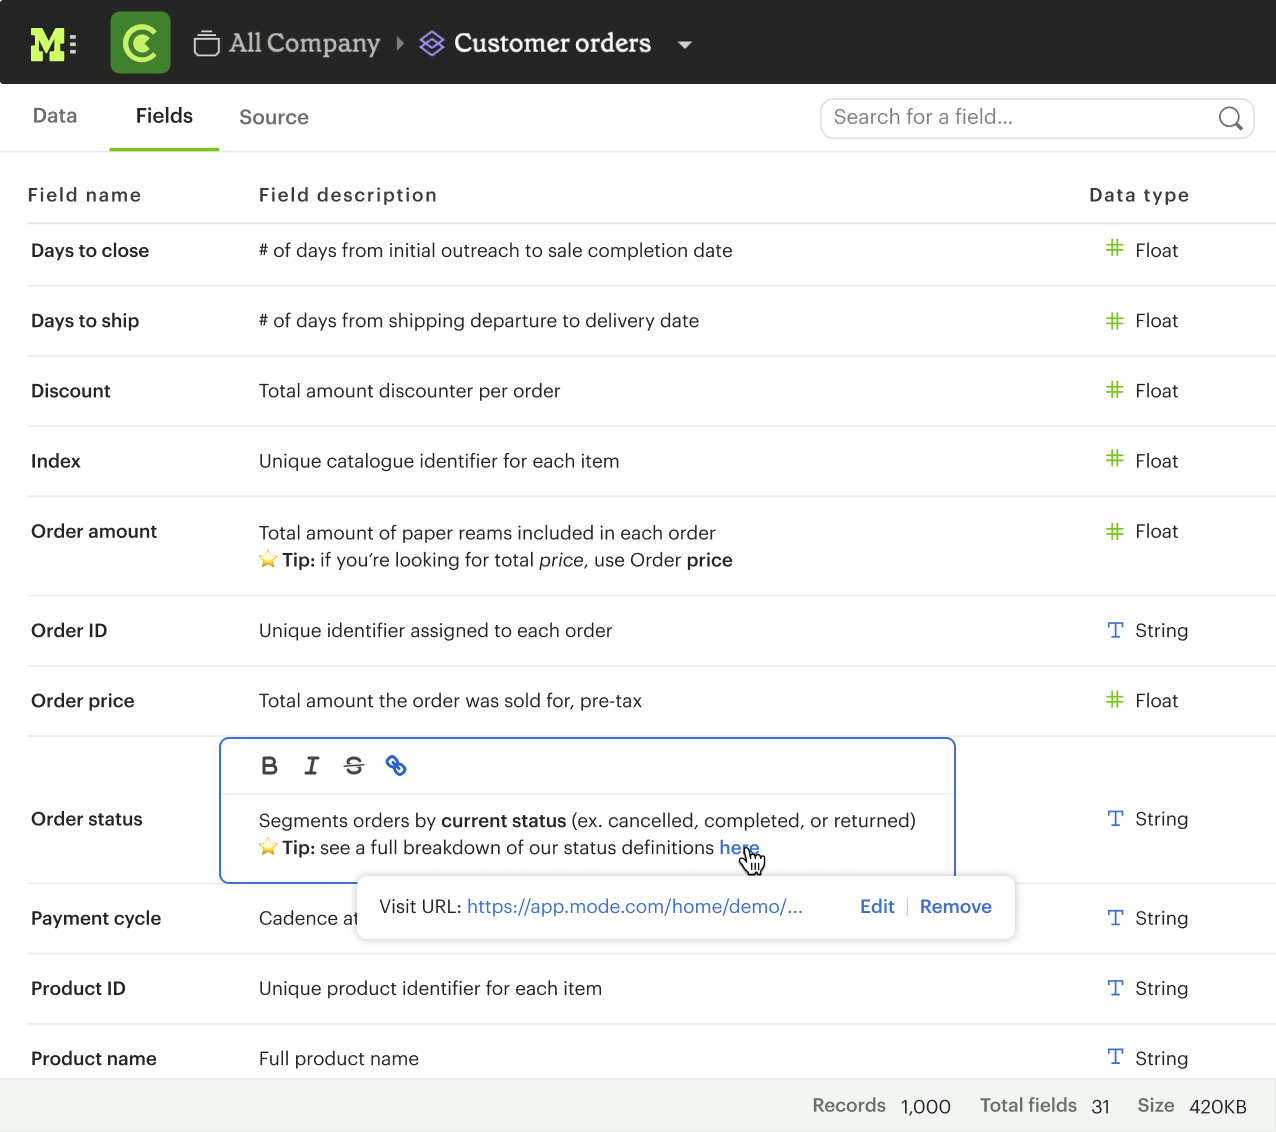Select the Fields tab
Screen dimensions: 1276x1132
[x=163, y=116]
